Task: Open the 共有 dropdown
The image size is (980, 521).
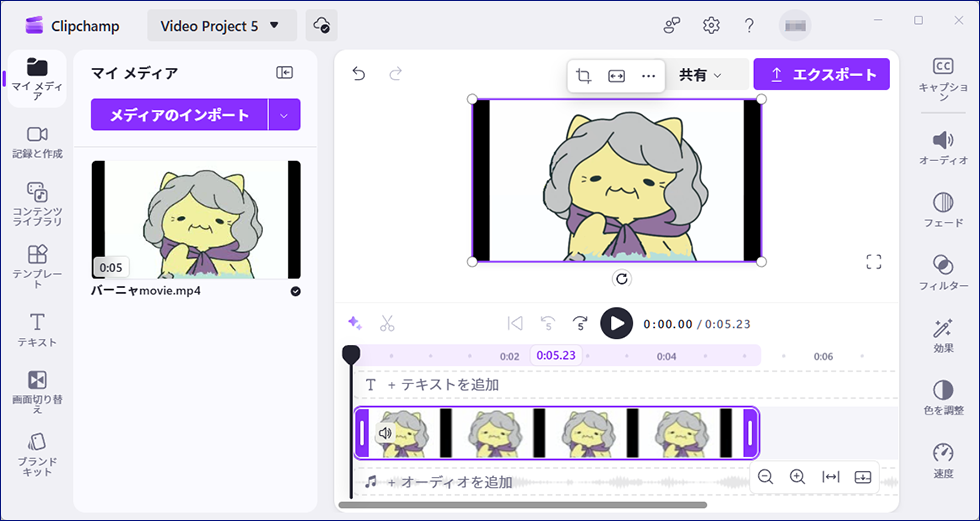Action: (x=700, y=75)
